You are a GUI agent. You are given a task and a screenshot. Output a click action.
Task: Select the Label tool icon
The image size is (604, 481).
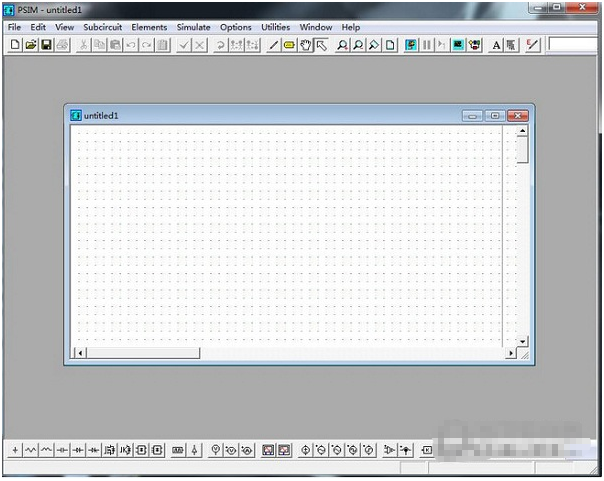289,45
